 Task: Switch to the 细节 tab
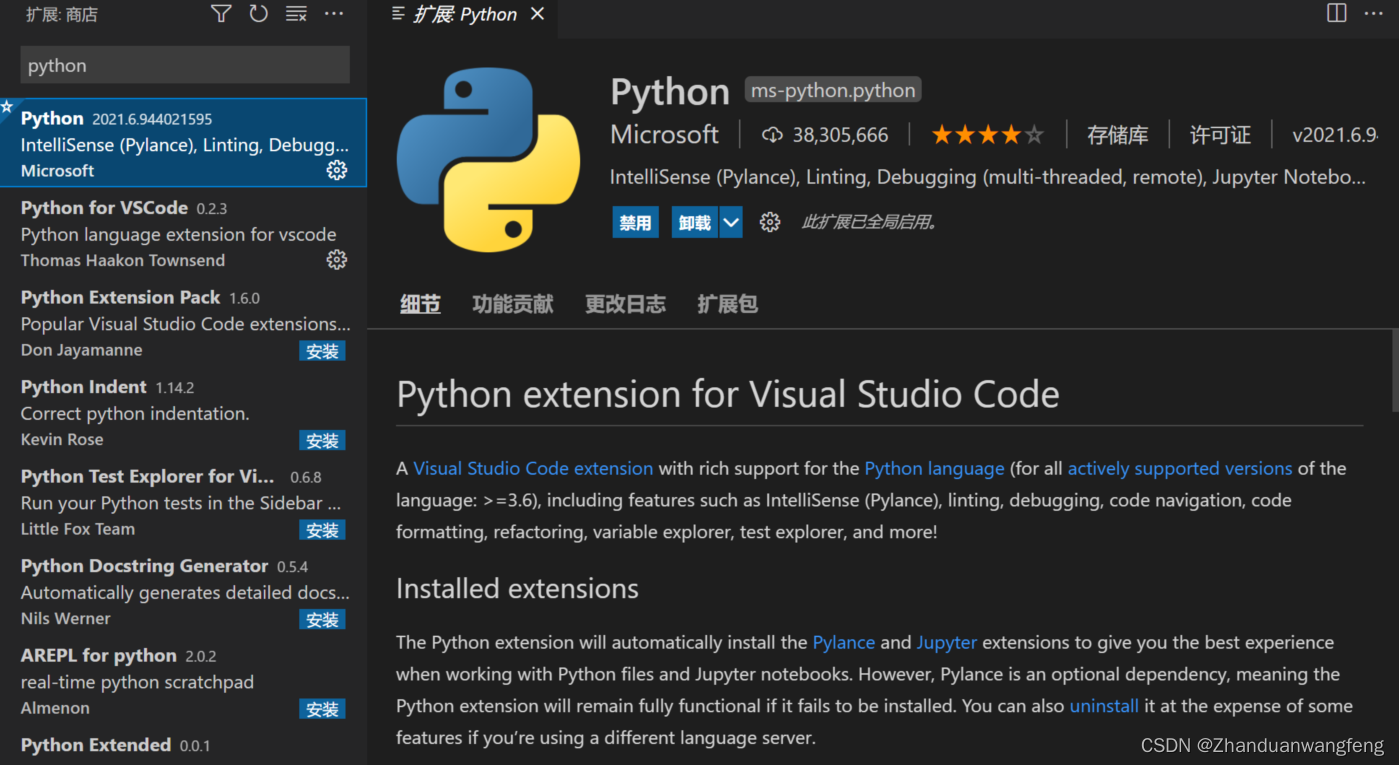[420, 304]
